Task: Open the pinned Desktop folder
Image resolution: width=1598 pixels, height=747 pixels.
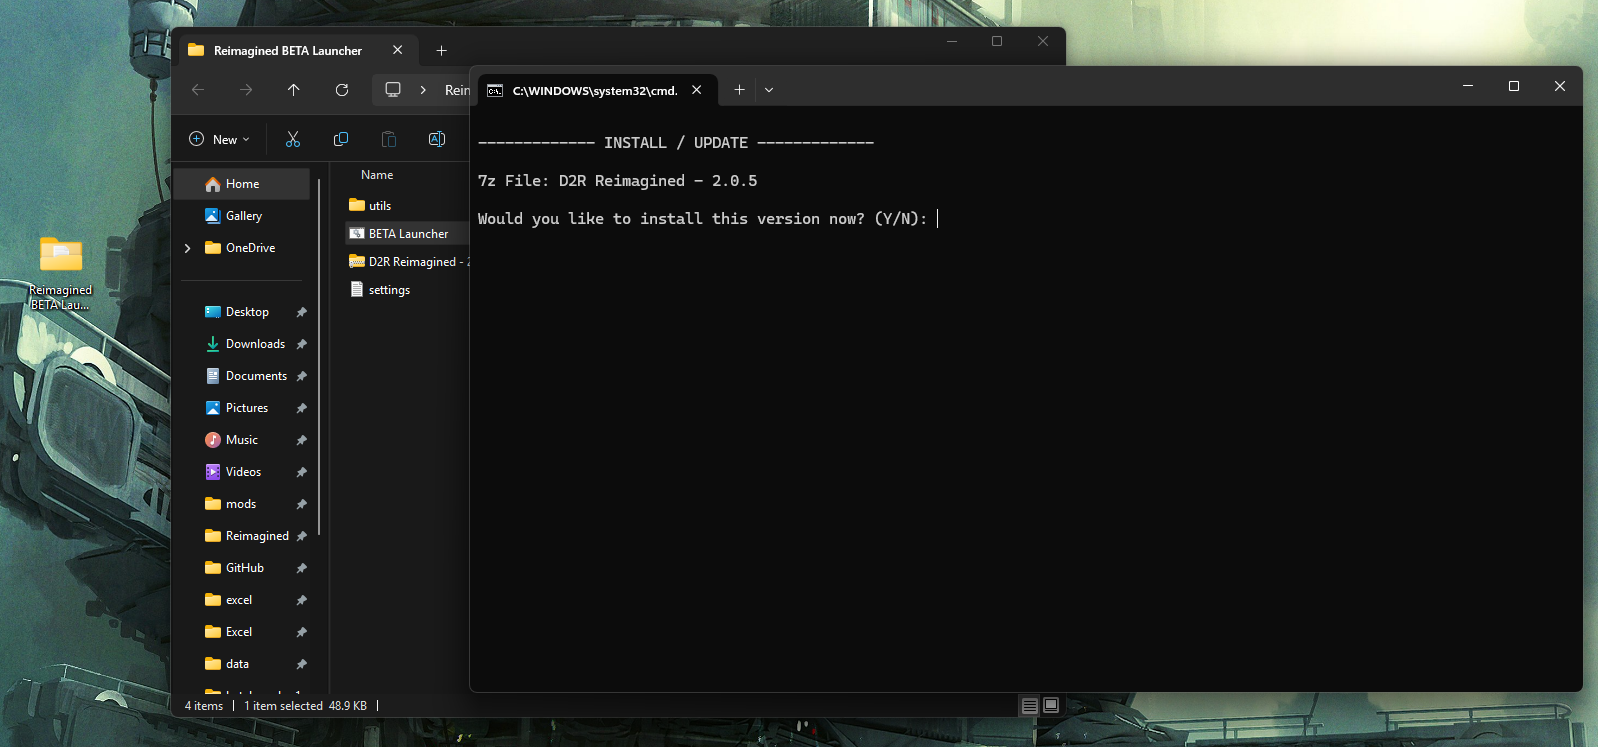Action: tap(247, 312)
